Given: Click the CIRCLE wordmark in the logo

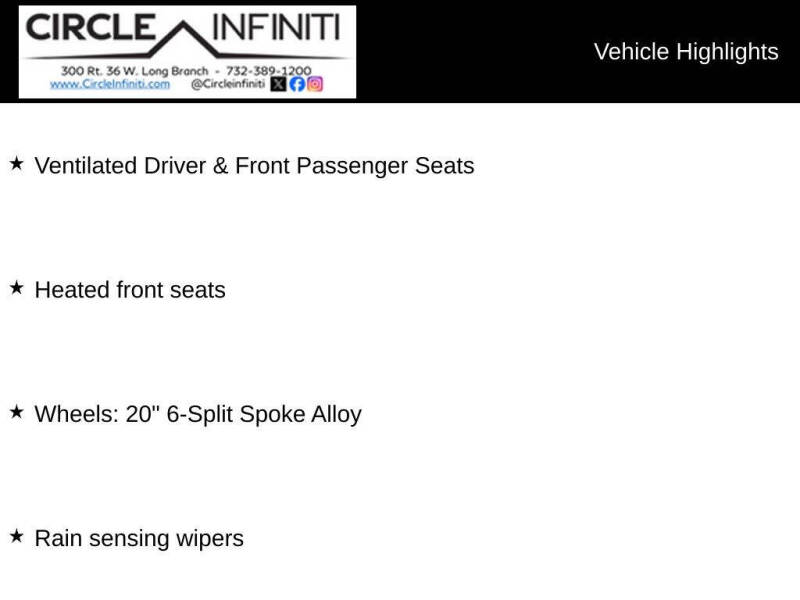Looking at the screenshot, I should pos(90,28).
